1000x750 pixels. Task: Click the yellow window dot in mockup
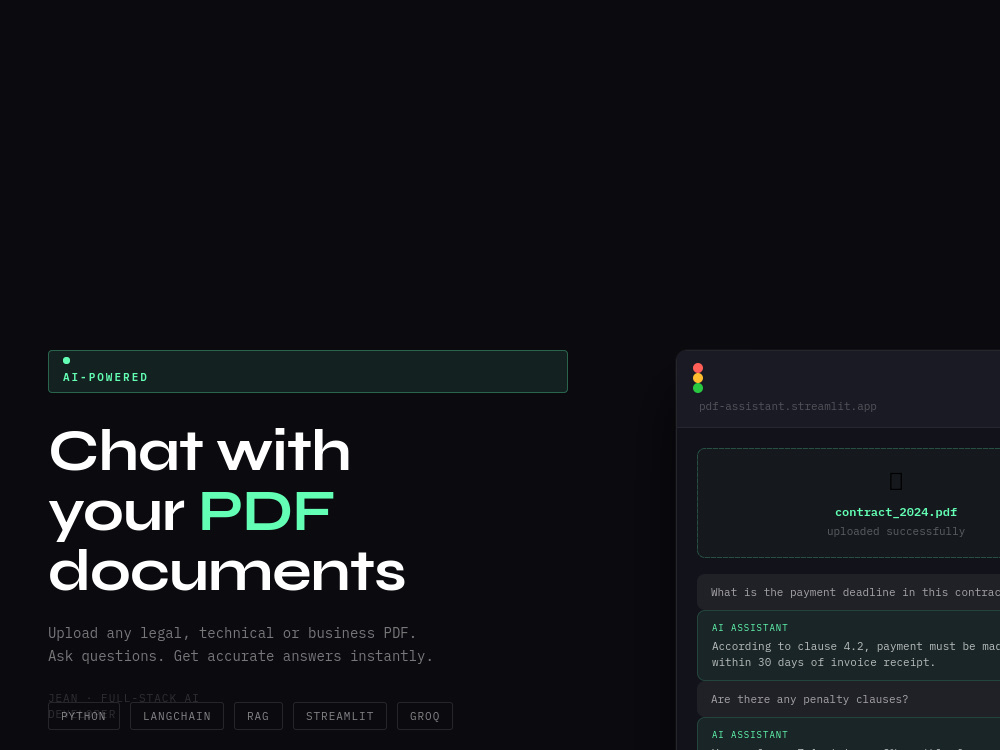click(698, 378)
